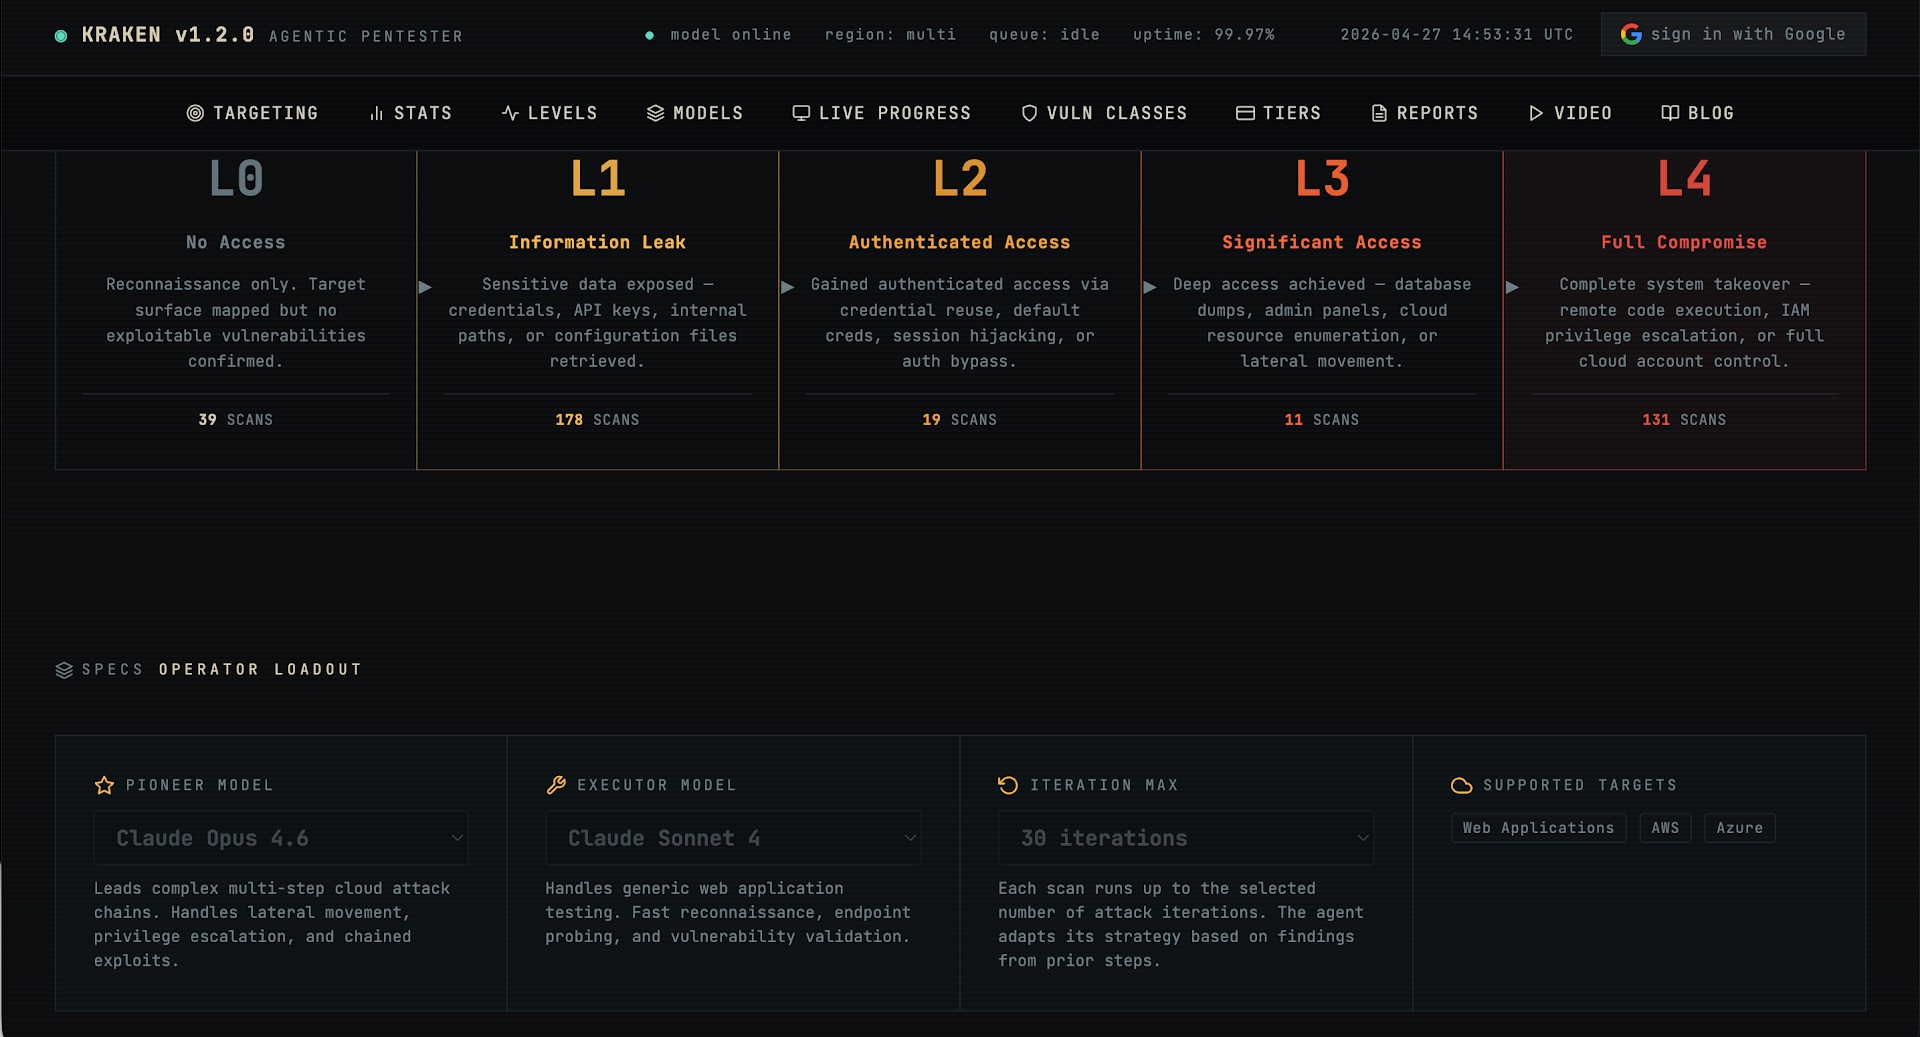The height and width of the screenshot is (1037, 1920).
Task: Click the queue: idle status text
Action: pyautogui.click(x=1044, y=34)
